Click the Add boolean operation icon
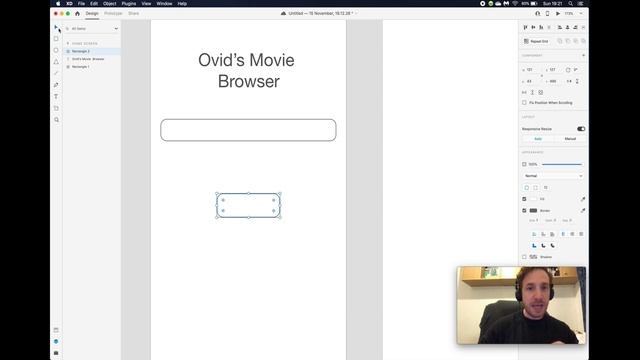This screenshot has height=360, width=640. [x=560, y=41]
